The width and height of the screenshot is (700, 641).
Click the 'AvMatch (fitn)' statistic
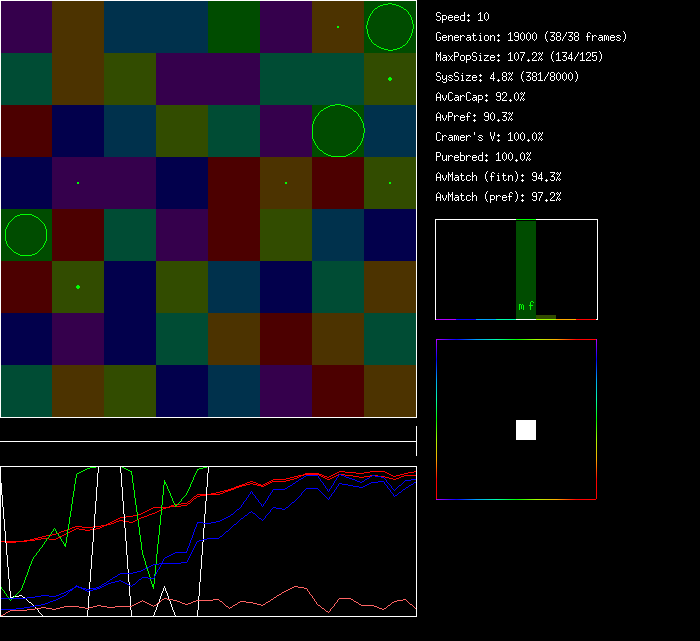point(499,177)
